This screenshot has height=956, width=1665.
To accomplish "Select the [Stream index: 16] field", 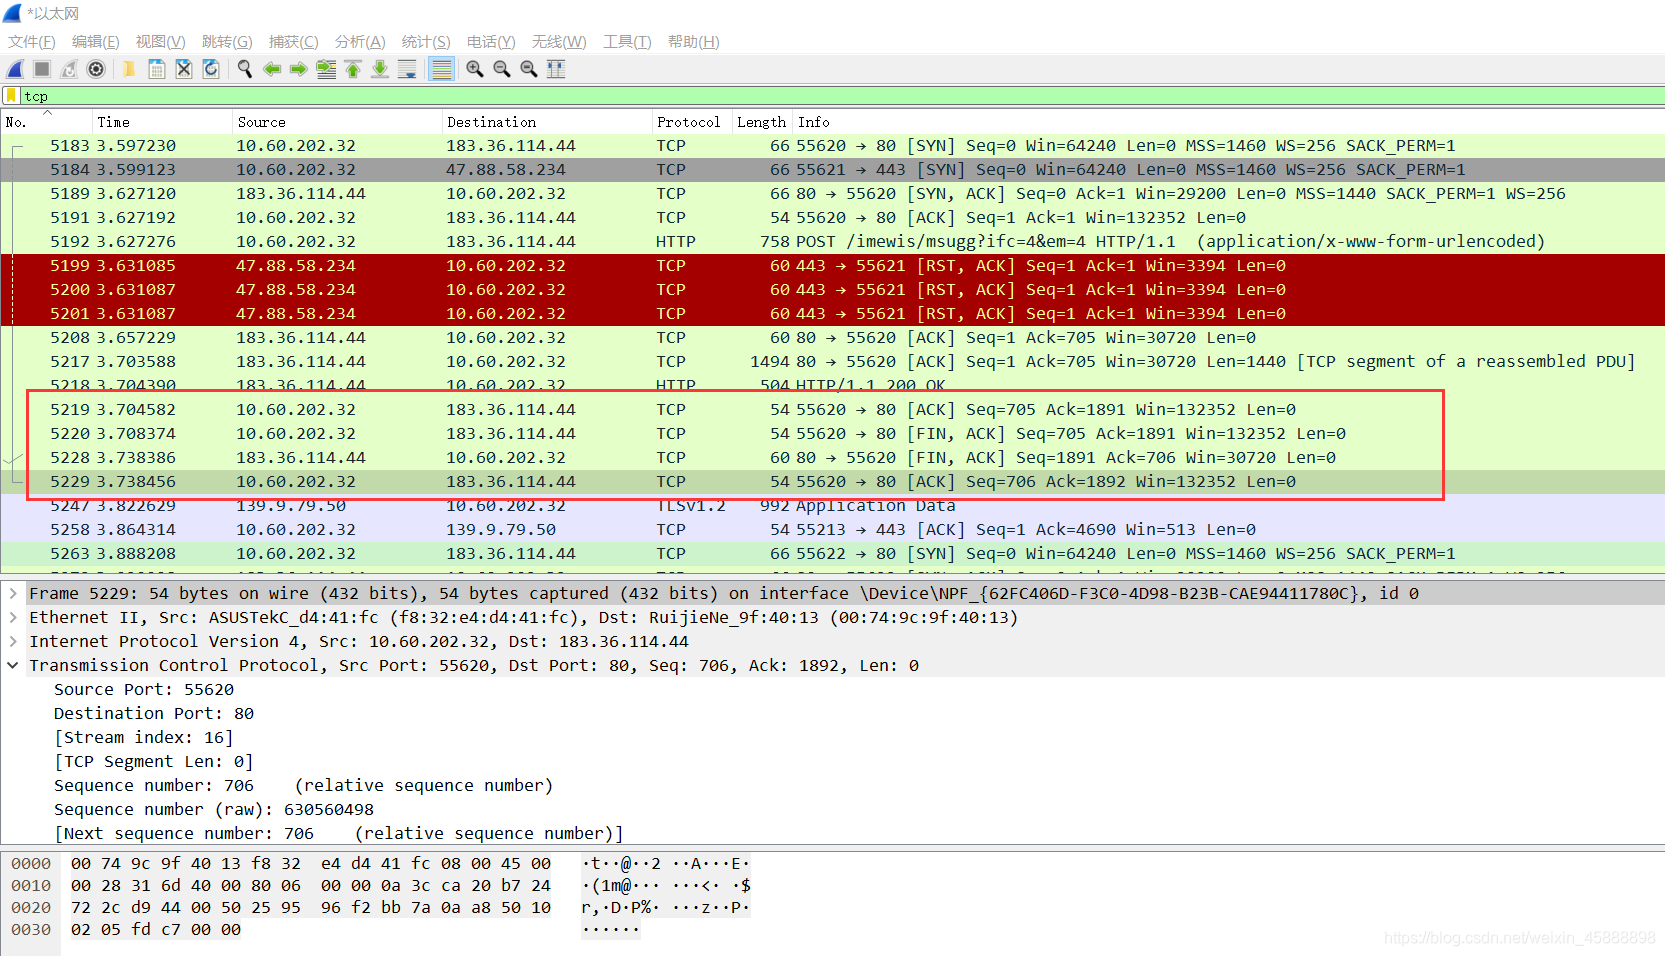I will click(144, 737).
